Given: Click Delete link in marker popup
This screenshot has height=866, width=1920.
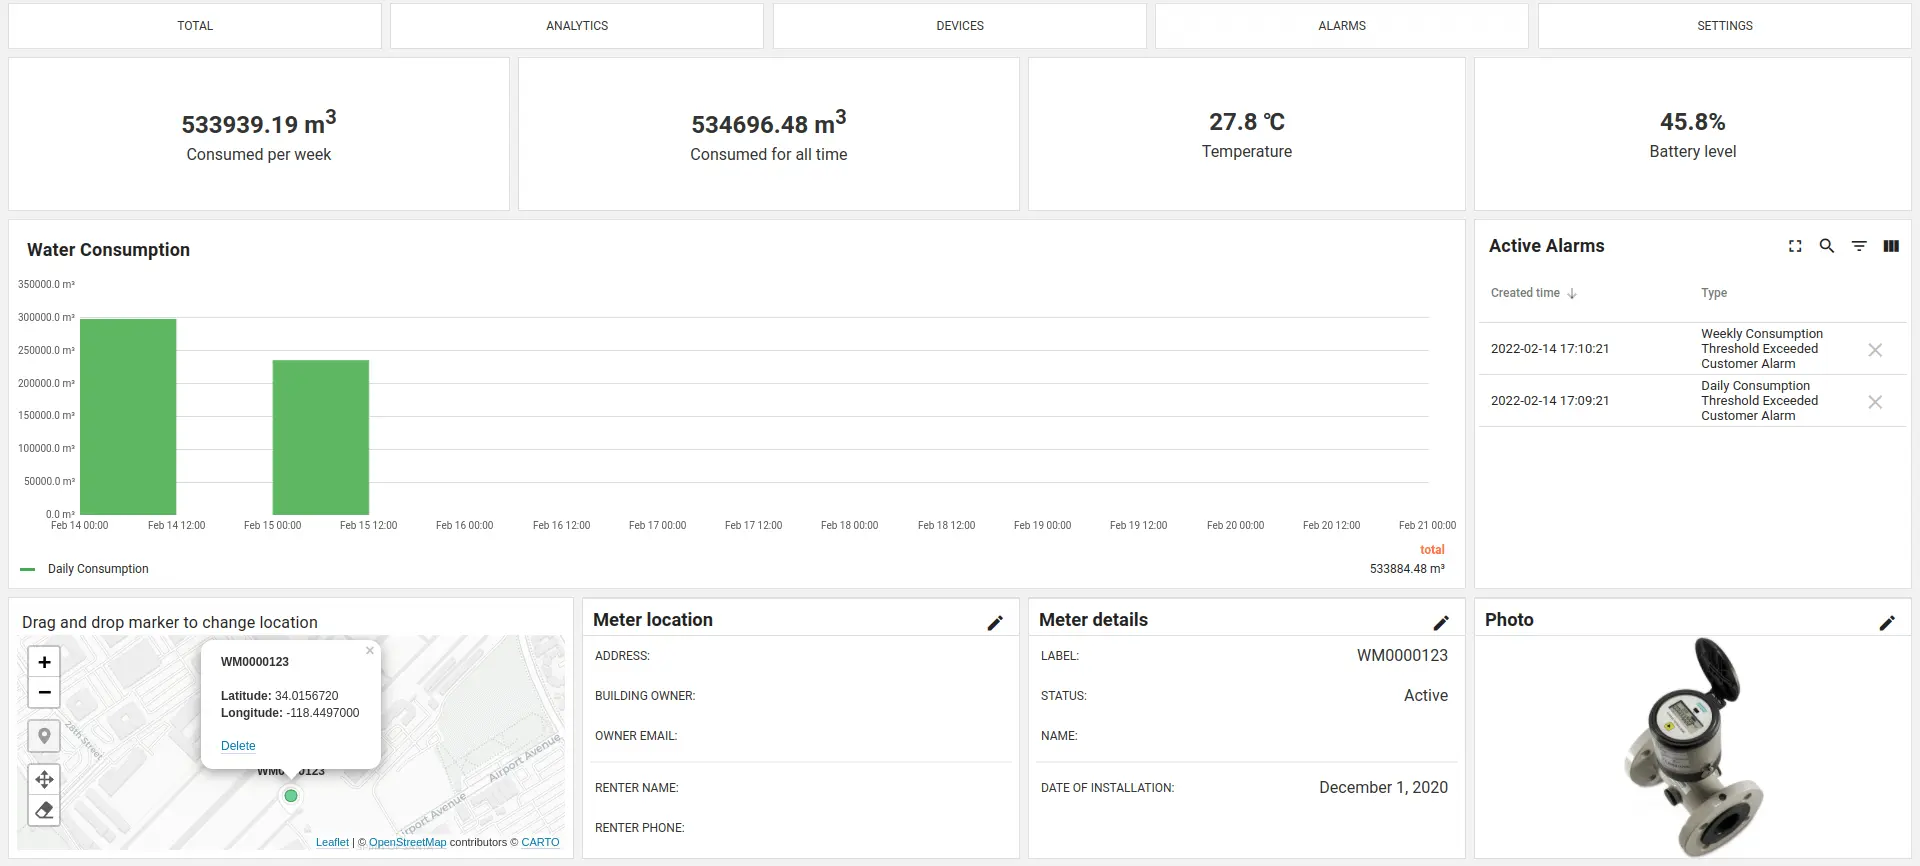Looking at the screenshot, I should click(238, 746).
